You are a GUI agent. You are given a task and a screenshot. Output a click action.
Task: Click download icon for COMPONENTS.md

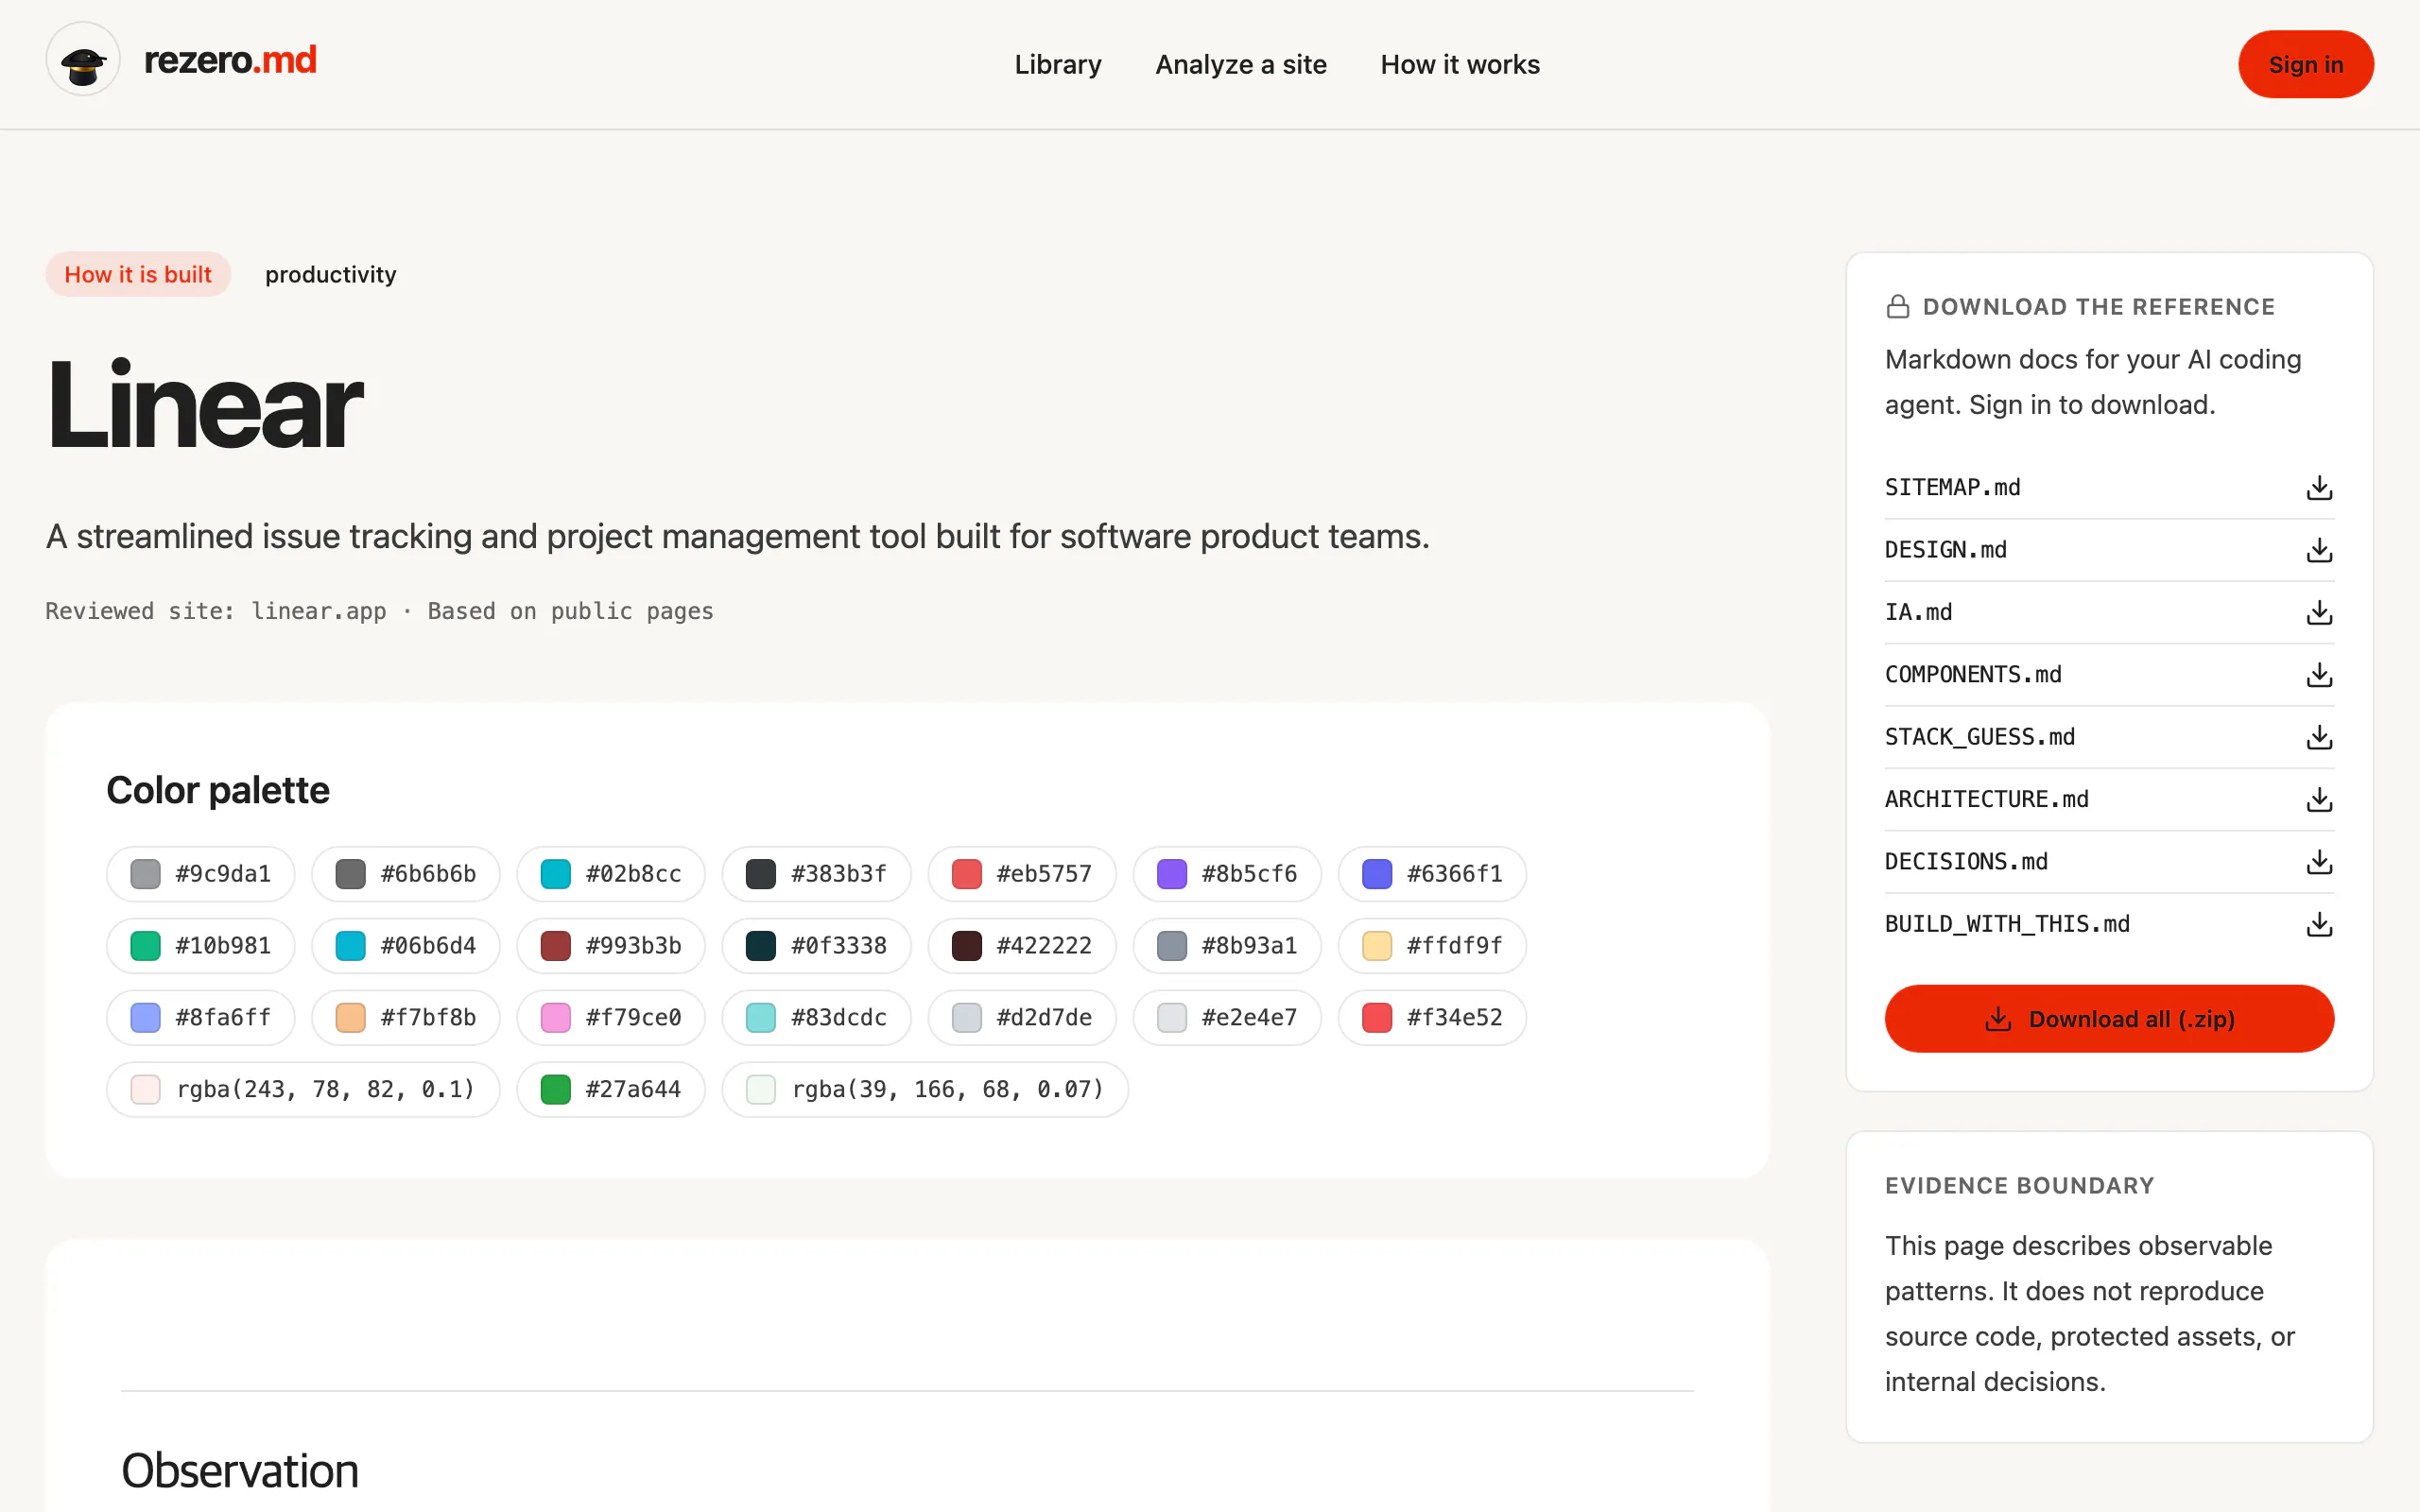(2319, 675)
